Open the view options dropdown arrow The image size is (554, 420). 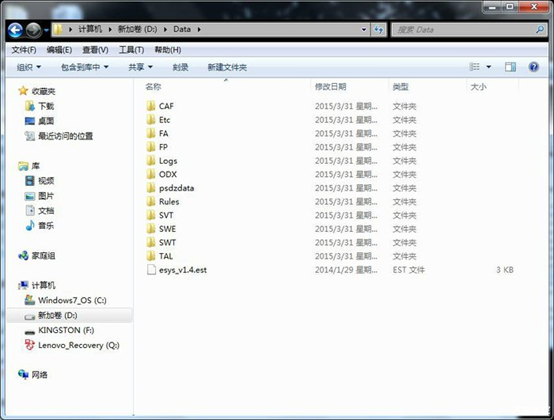coord(489,67)
